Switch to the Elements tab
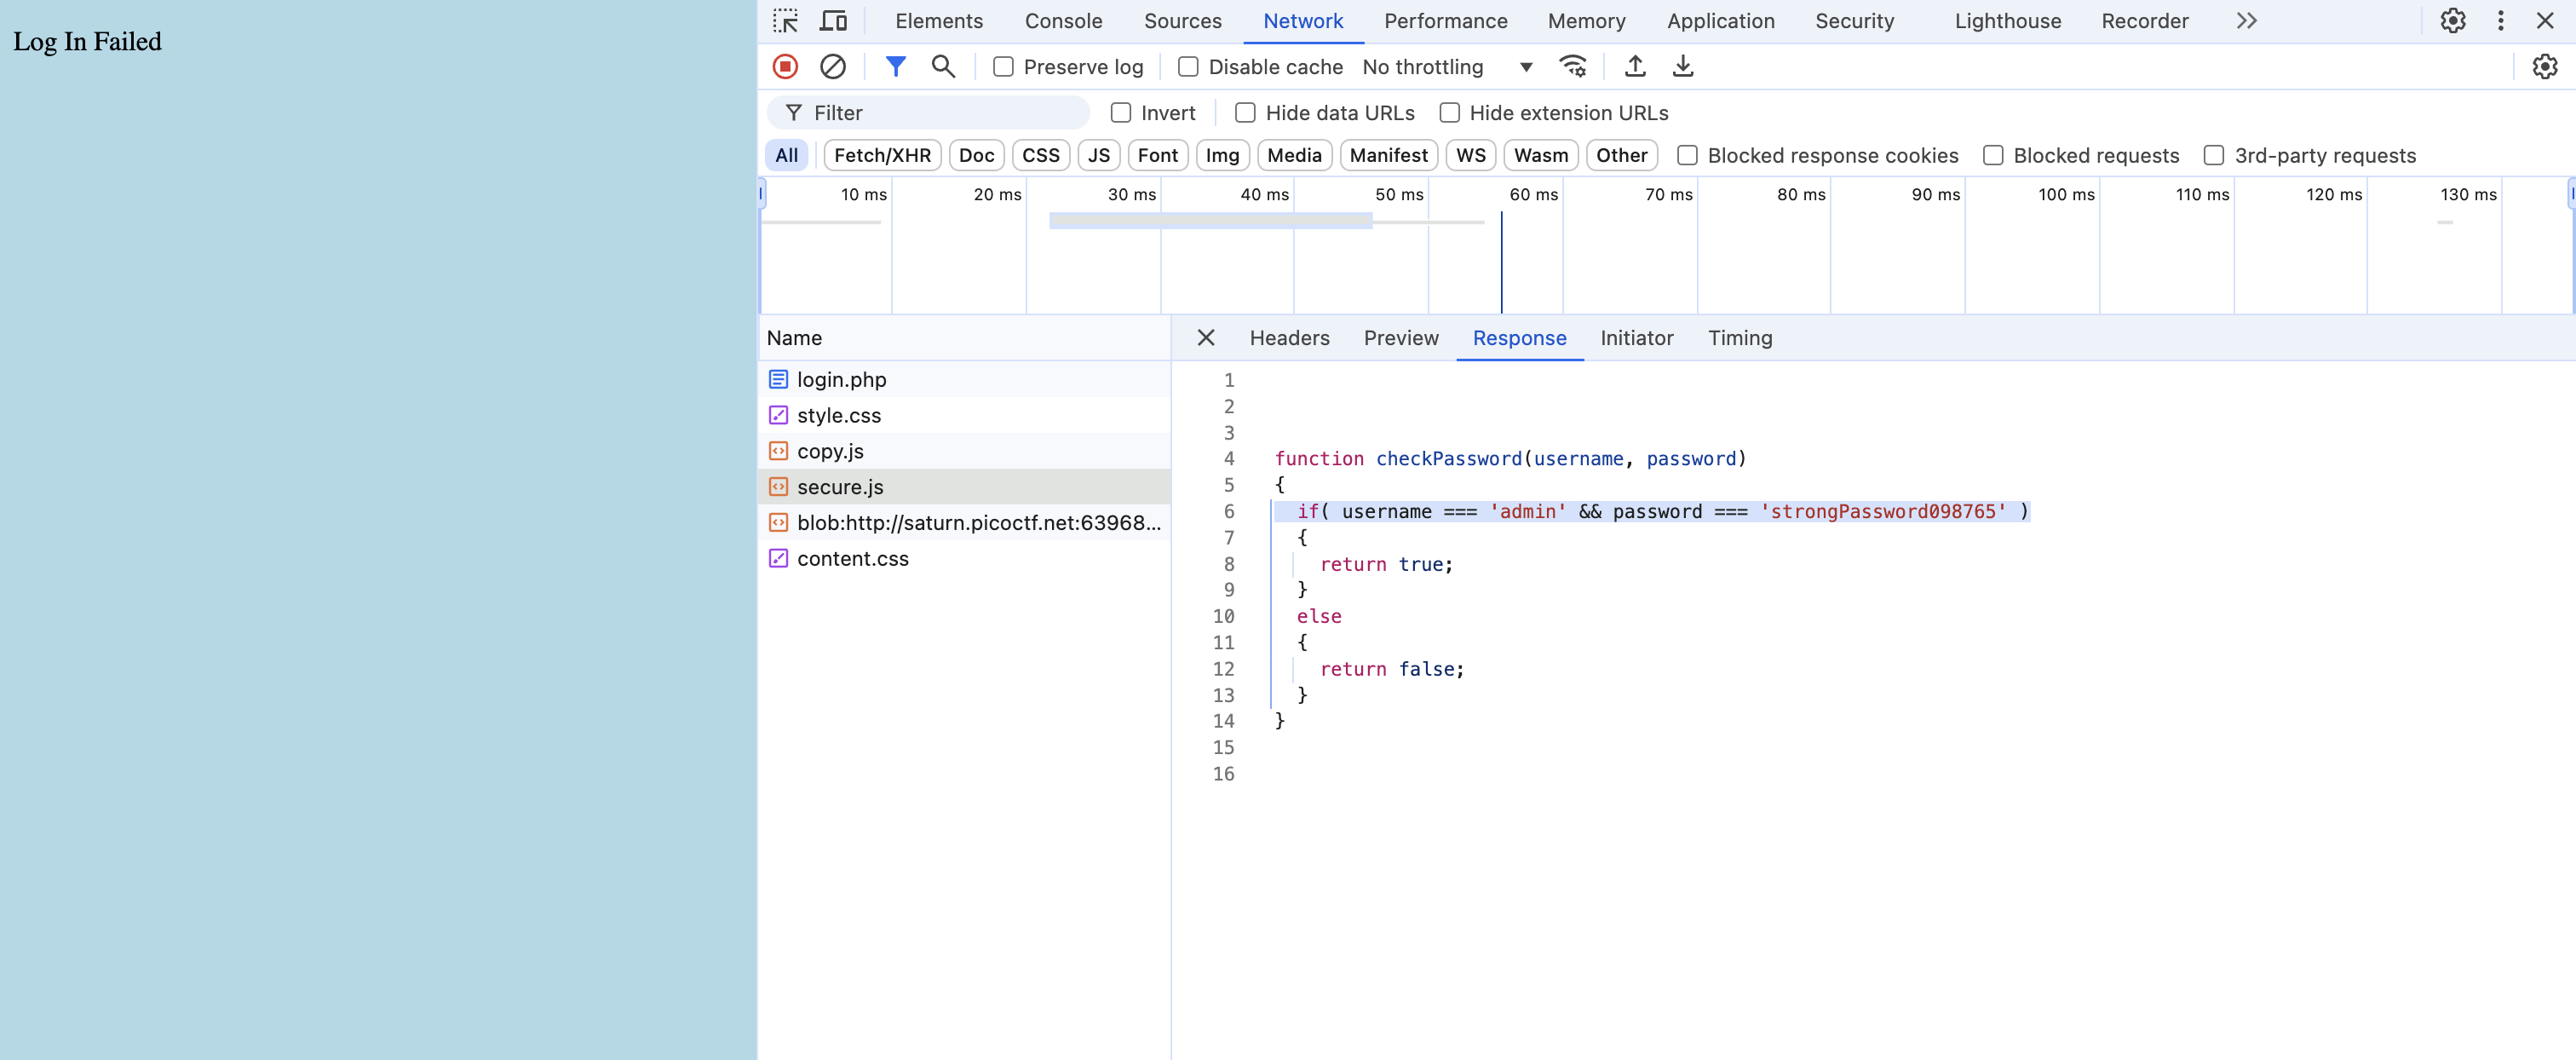 (938, 21)
